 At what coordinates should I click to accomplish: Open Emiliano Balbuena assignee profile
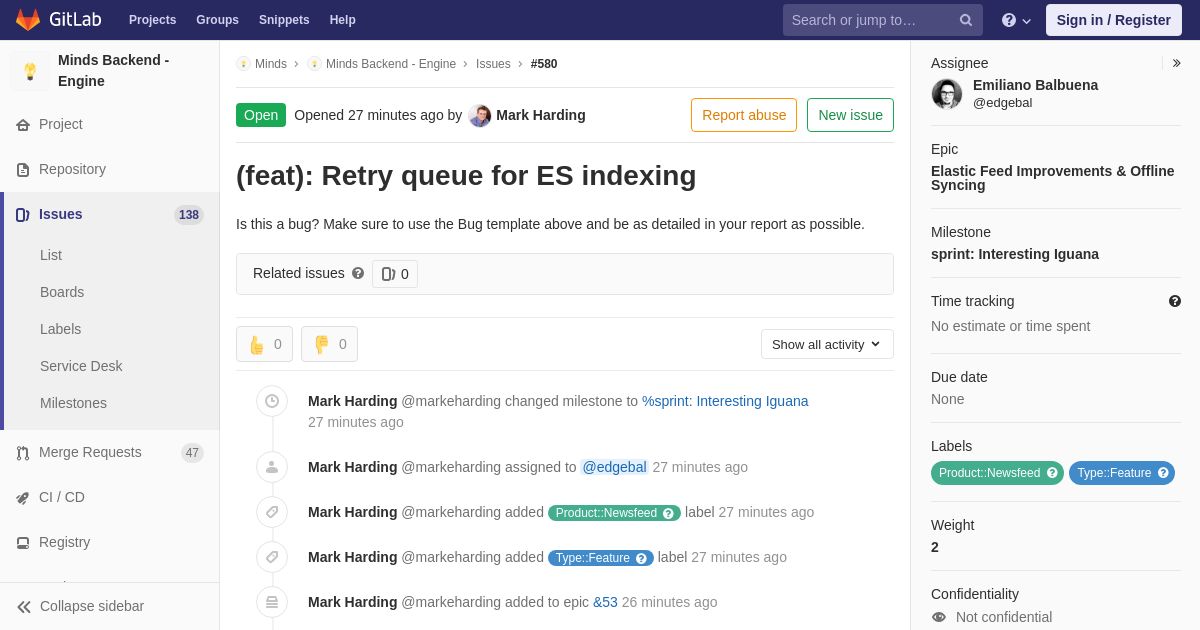click(1035, 85)
